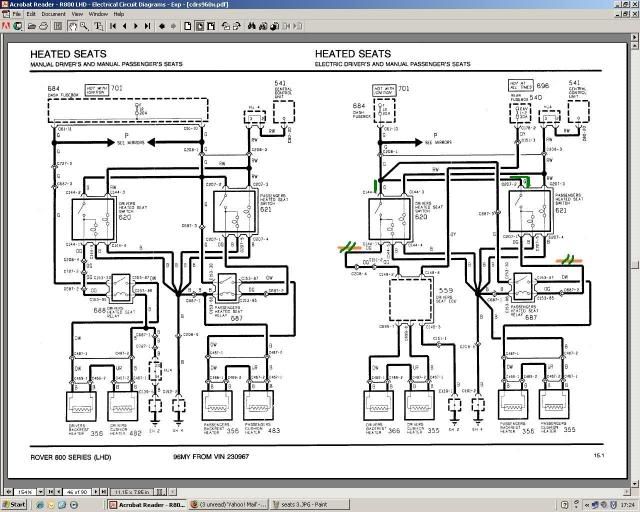Open the Document menu
The height and width of the screenshot is (512, 640).
click(53, 15)
